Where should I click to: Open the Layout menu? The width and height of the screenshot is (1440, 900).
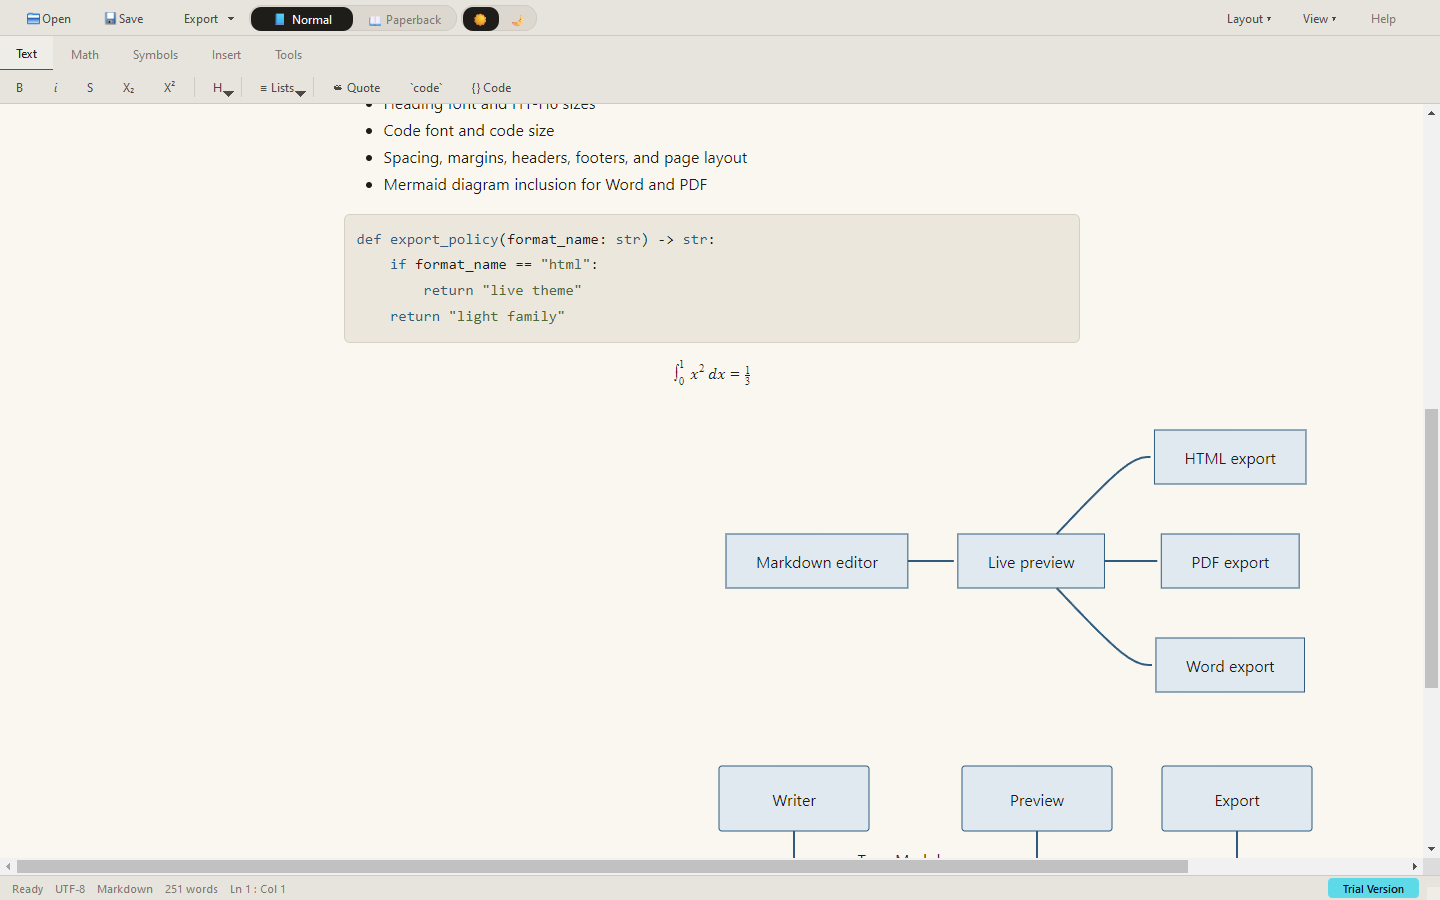click(1249, 19)
